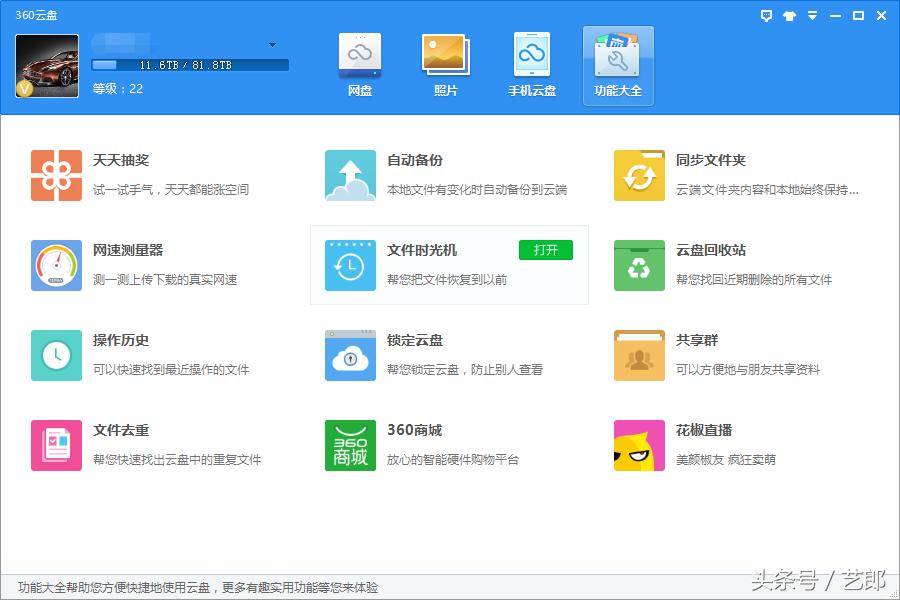Expand the account name dropdown arrow

271,44
